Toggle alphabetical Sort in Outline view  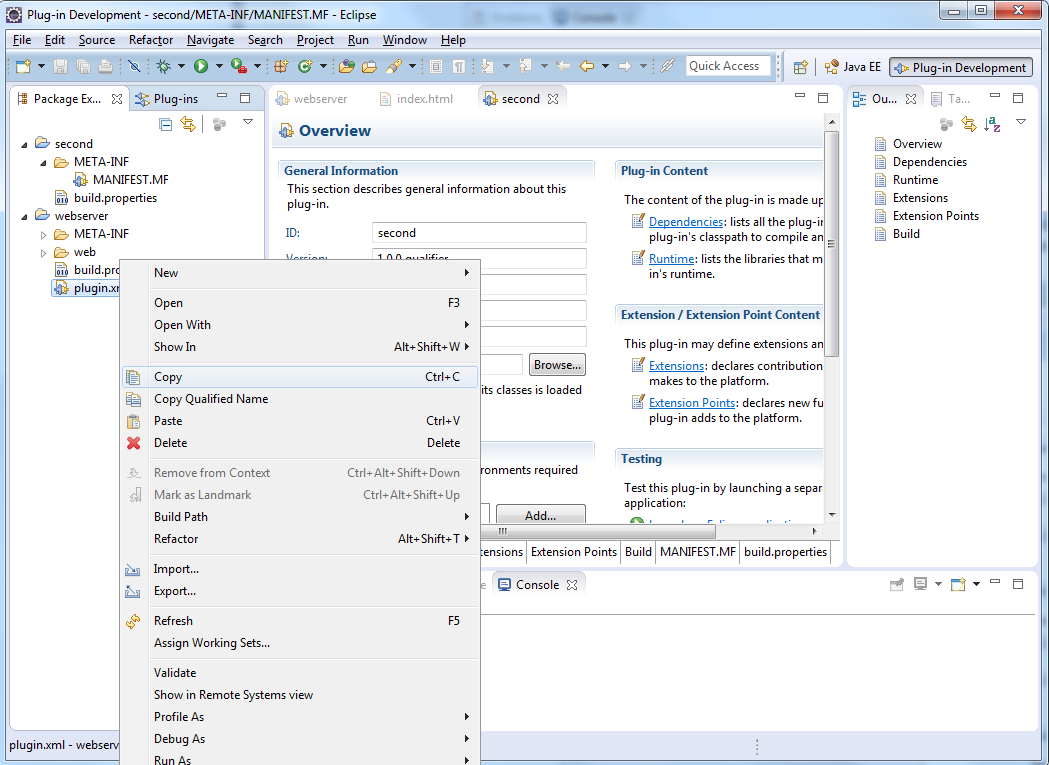coord(993,124)
